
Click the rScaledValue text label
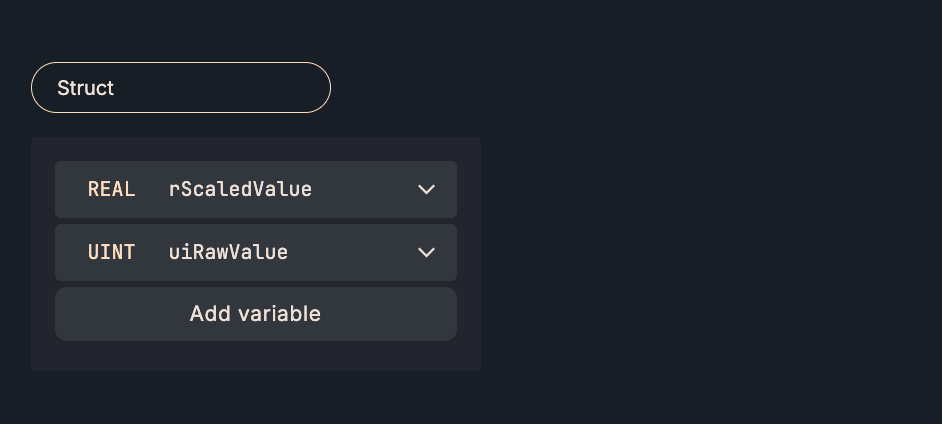[240, 189]
